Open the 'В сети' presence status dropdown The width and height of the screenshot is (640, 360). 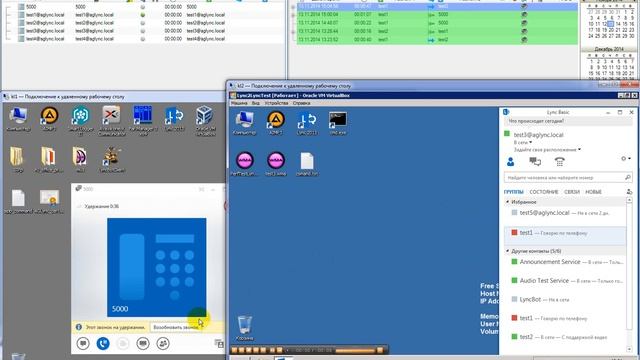click(522, 142)
